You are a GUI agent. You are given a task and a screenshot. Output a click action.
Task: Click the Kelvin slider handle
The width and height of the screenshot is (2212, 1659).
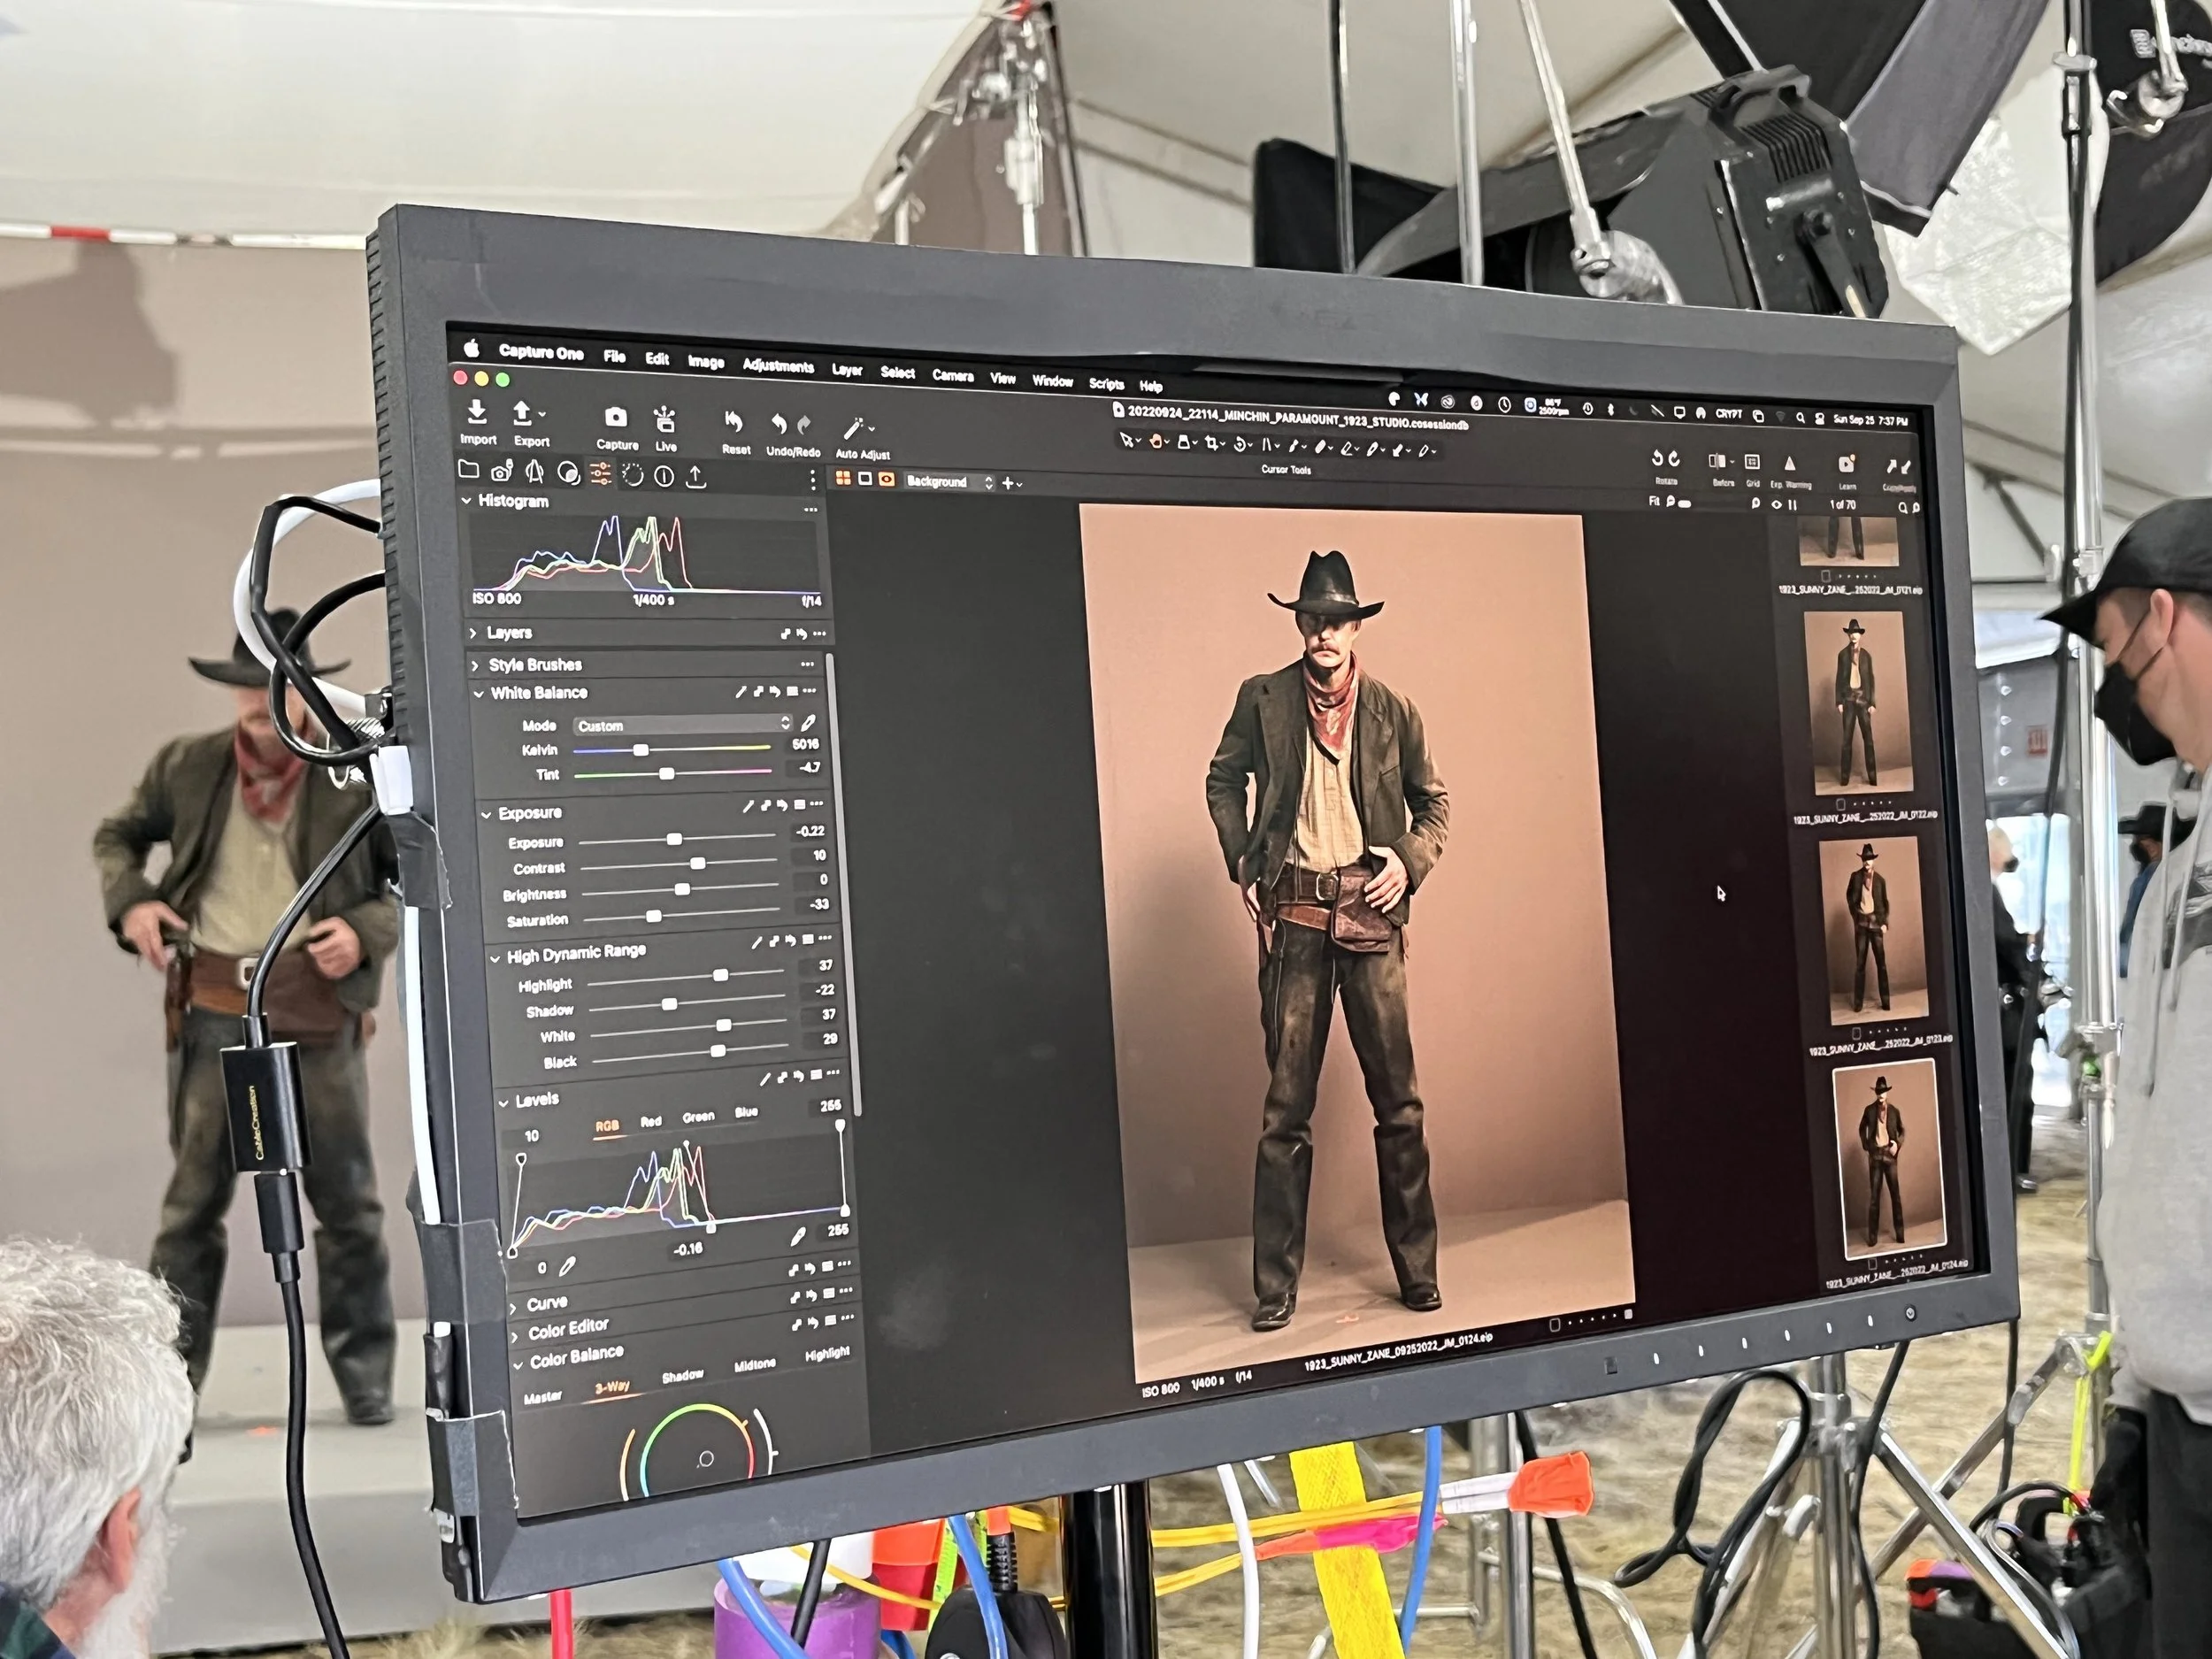[x=641, y=749]
